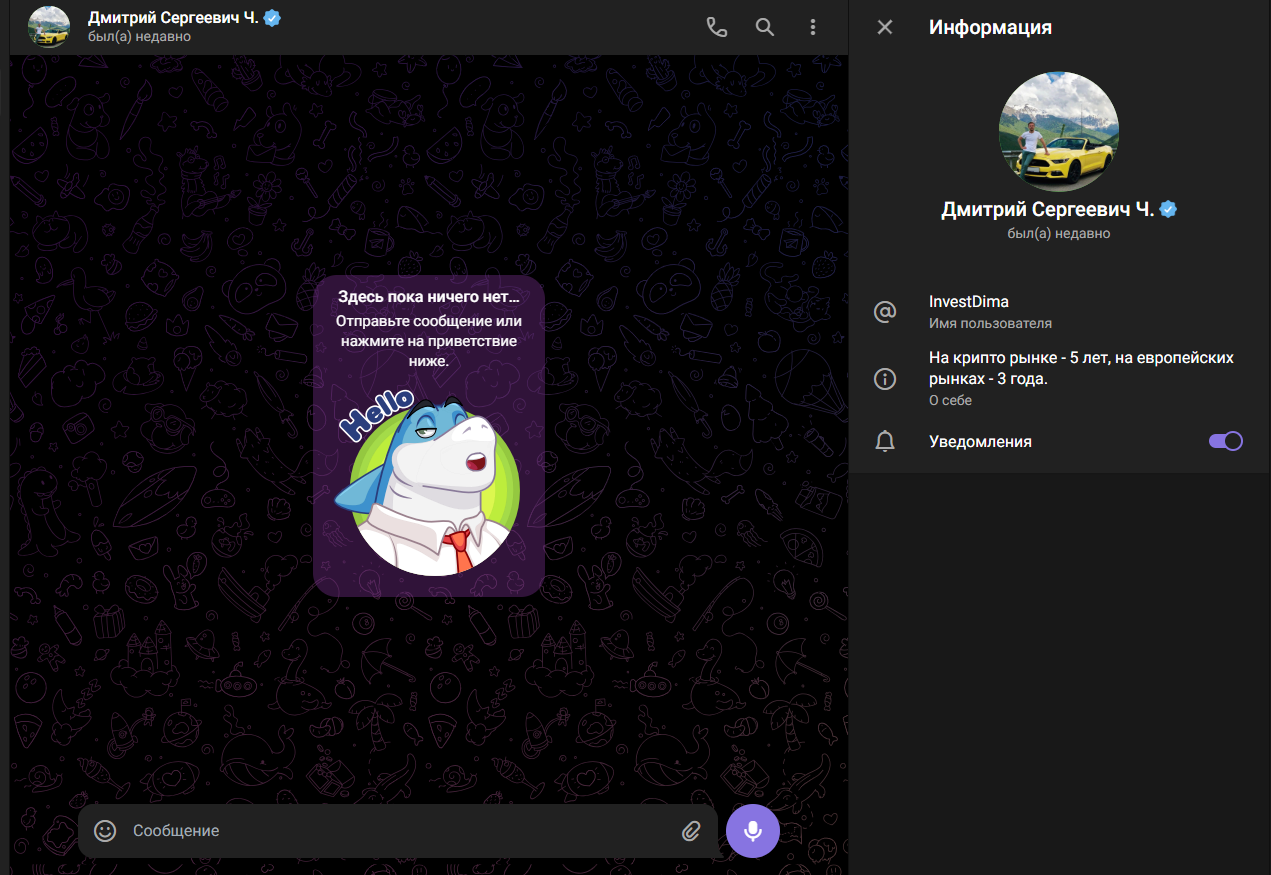Open the emoji picker smiley icon
The height and width of the screenshot is (875, 1271).
pyautogui.click(x=105, y=831)
